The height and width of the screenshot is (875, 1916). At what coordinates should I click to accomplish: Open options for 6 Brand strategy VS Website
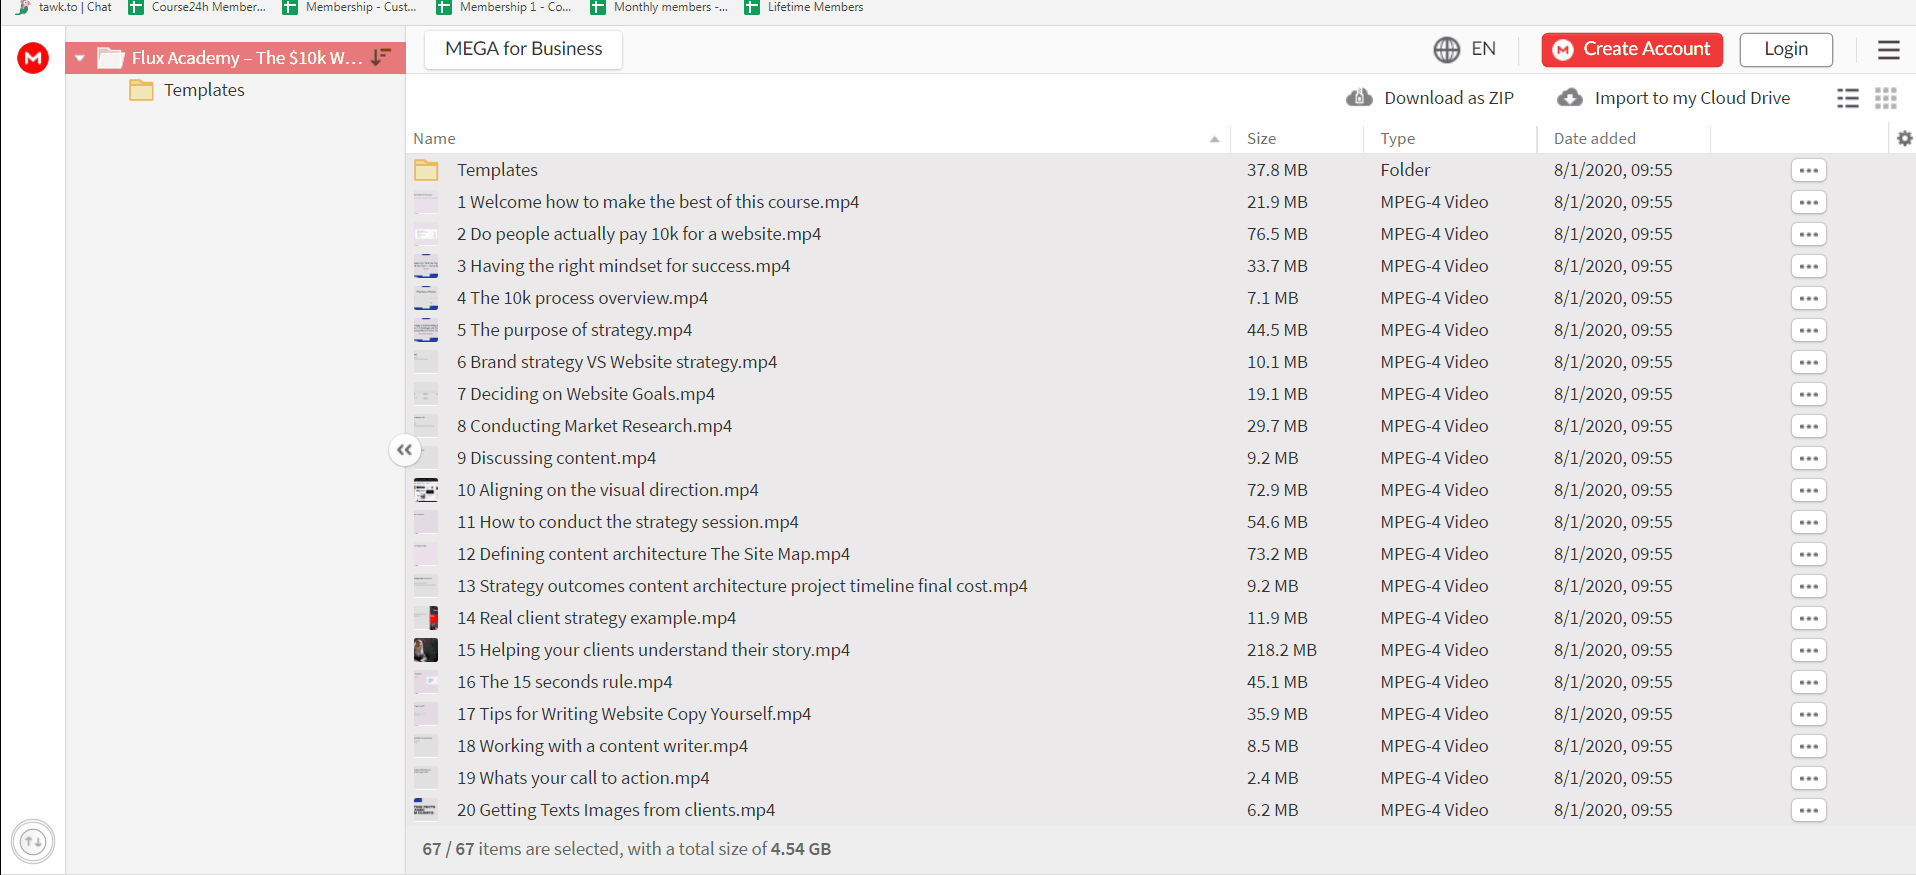click(1808, 362)
